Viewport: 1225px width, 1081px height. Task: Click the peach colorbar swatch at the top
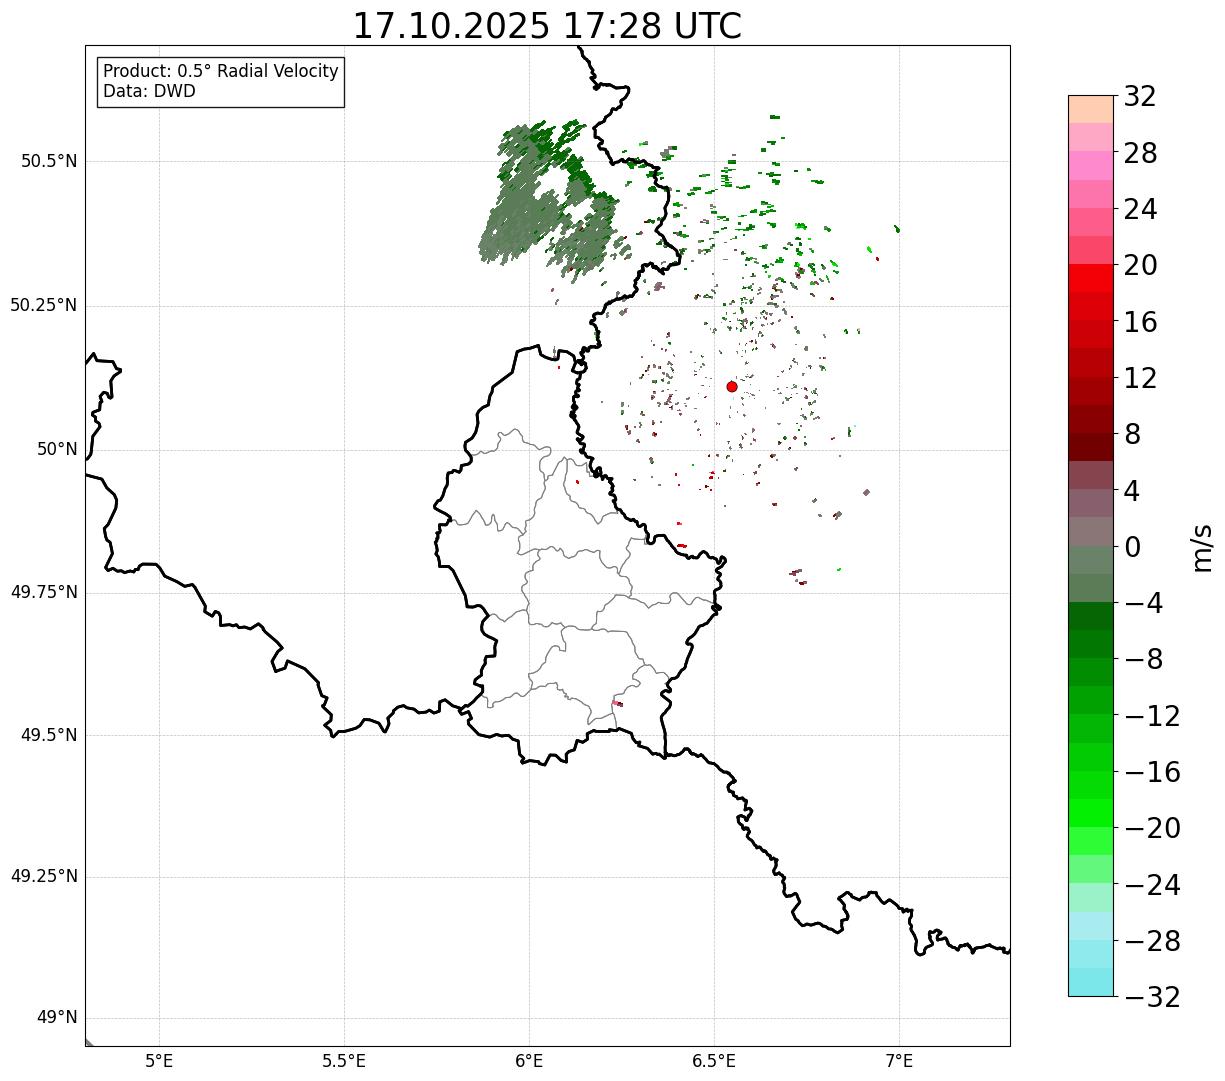[1091, 109]
